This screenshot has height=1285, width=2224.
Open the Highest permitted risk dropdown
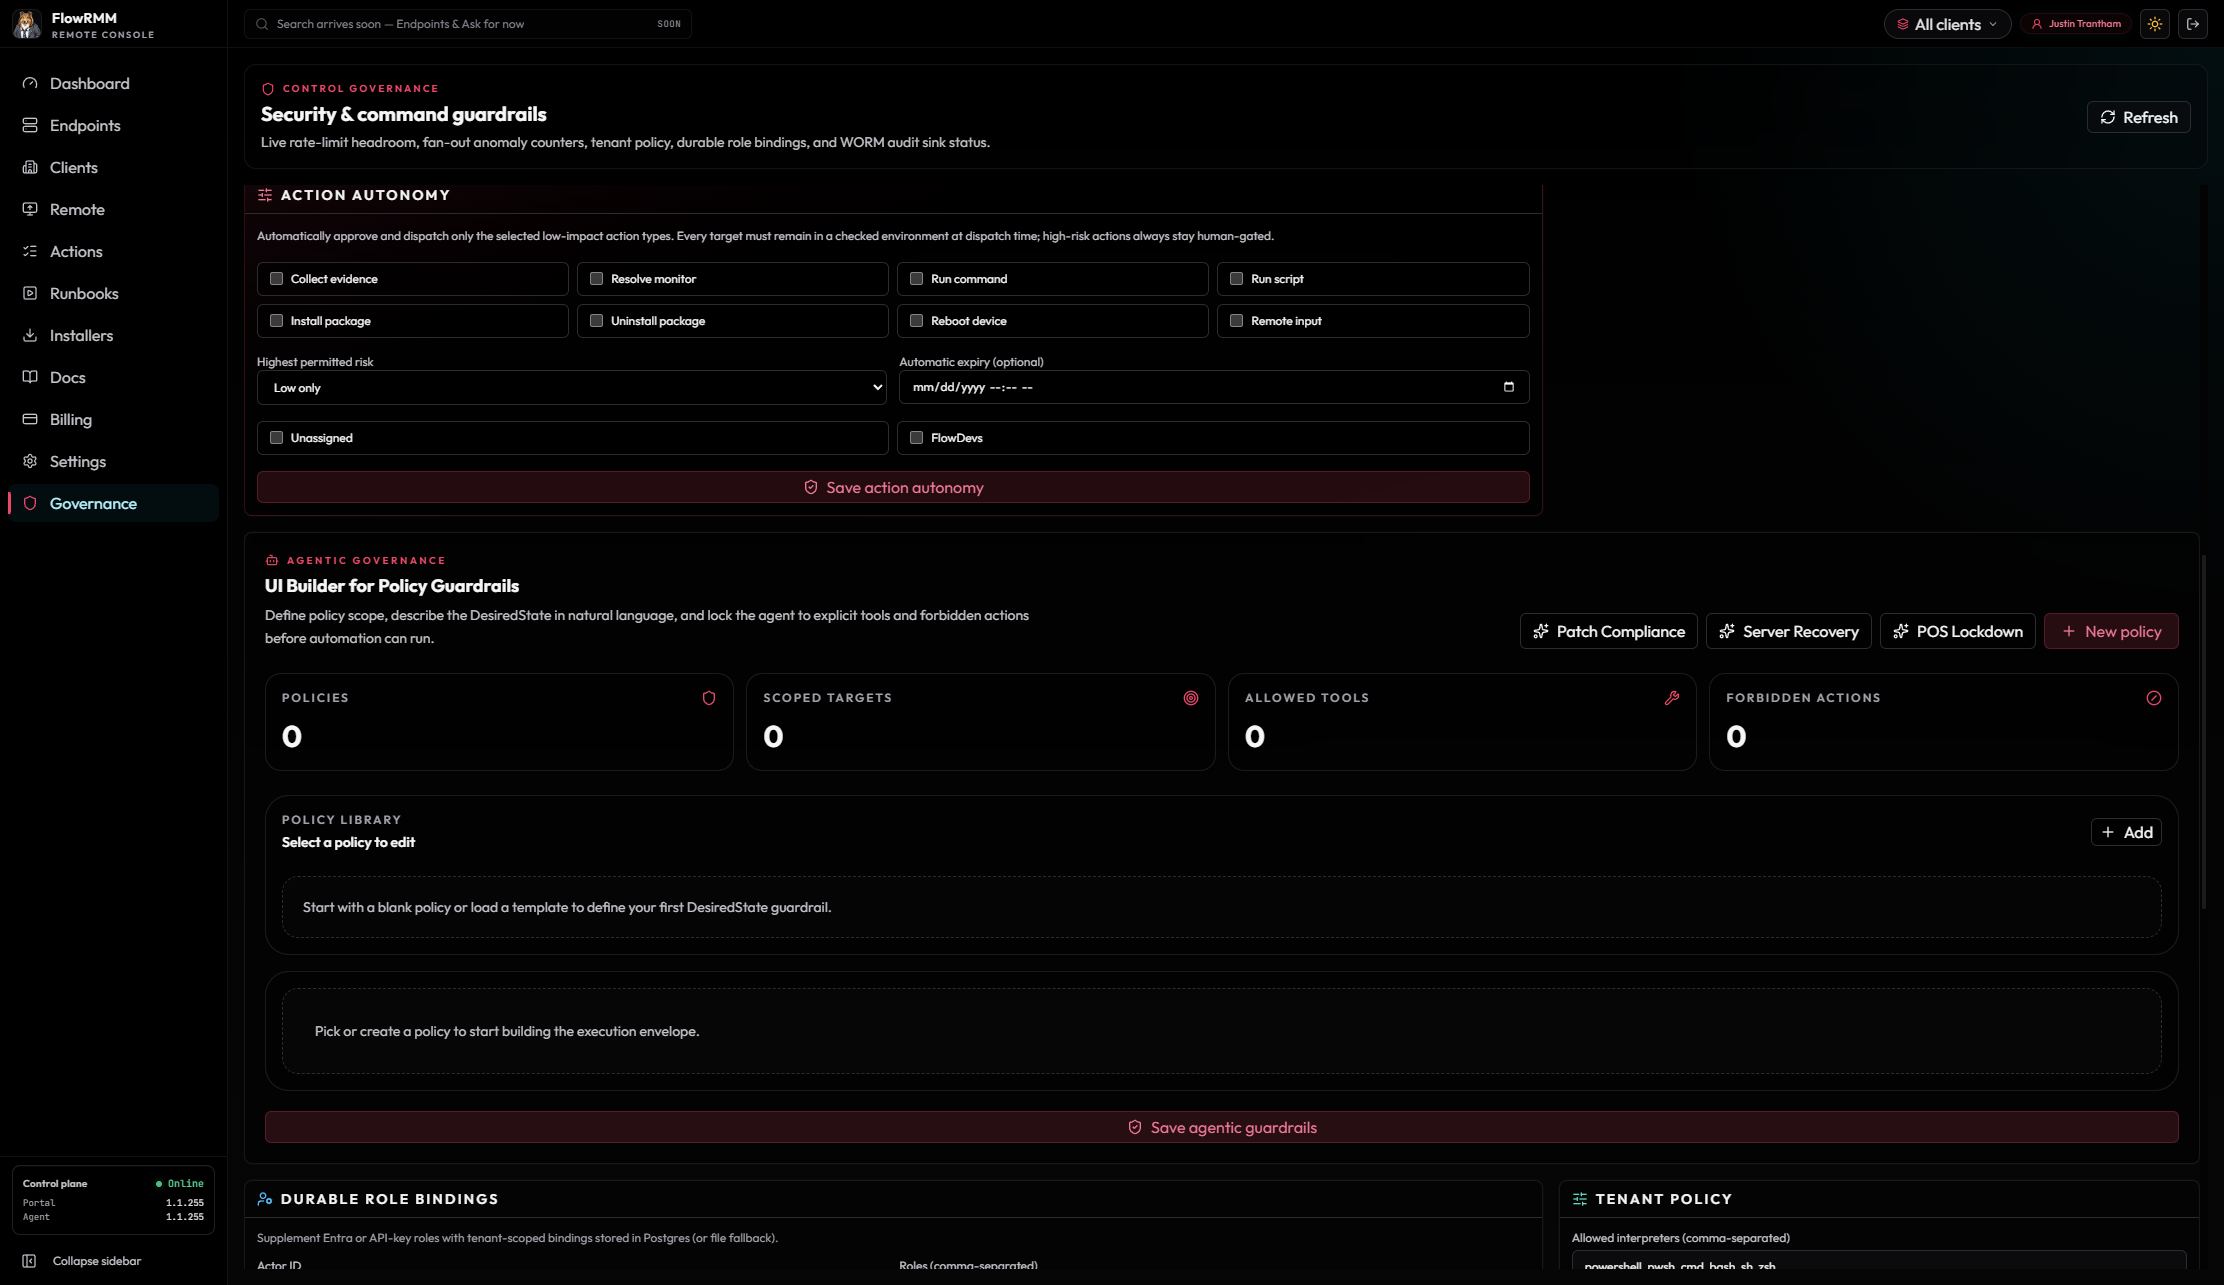(572, 388)
